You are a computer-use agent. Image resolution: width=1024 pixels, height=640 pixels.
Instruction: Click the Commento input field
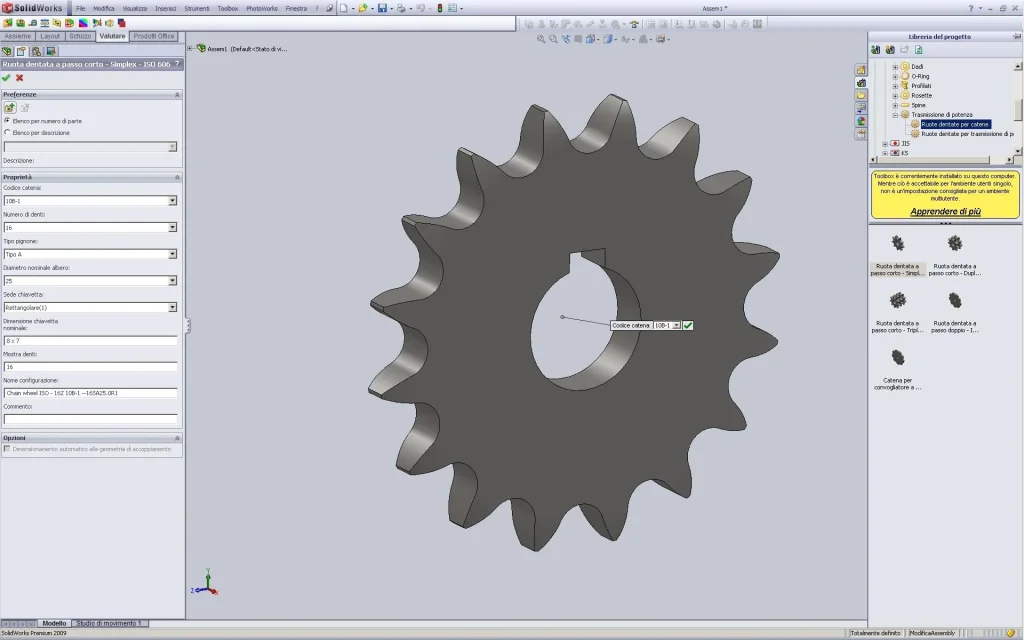[x=90, y=419]
